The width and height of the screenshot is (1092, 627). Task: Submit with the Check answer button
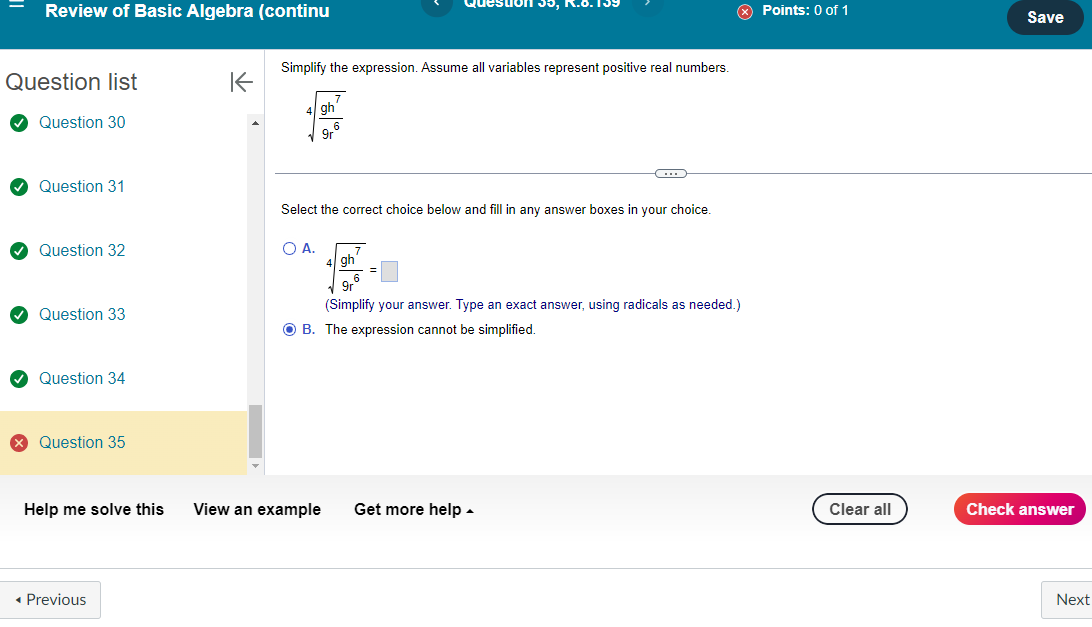point(1019,509)
